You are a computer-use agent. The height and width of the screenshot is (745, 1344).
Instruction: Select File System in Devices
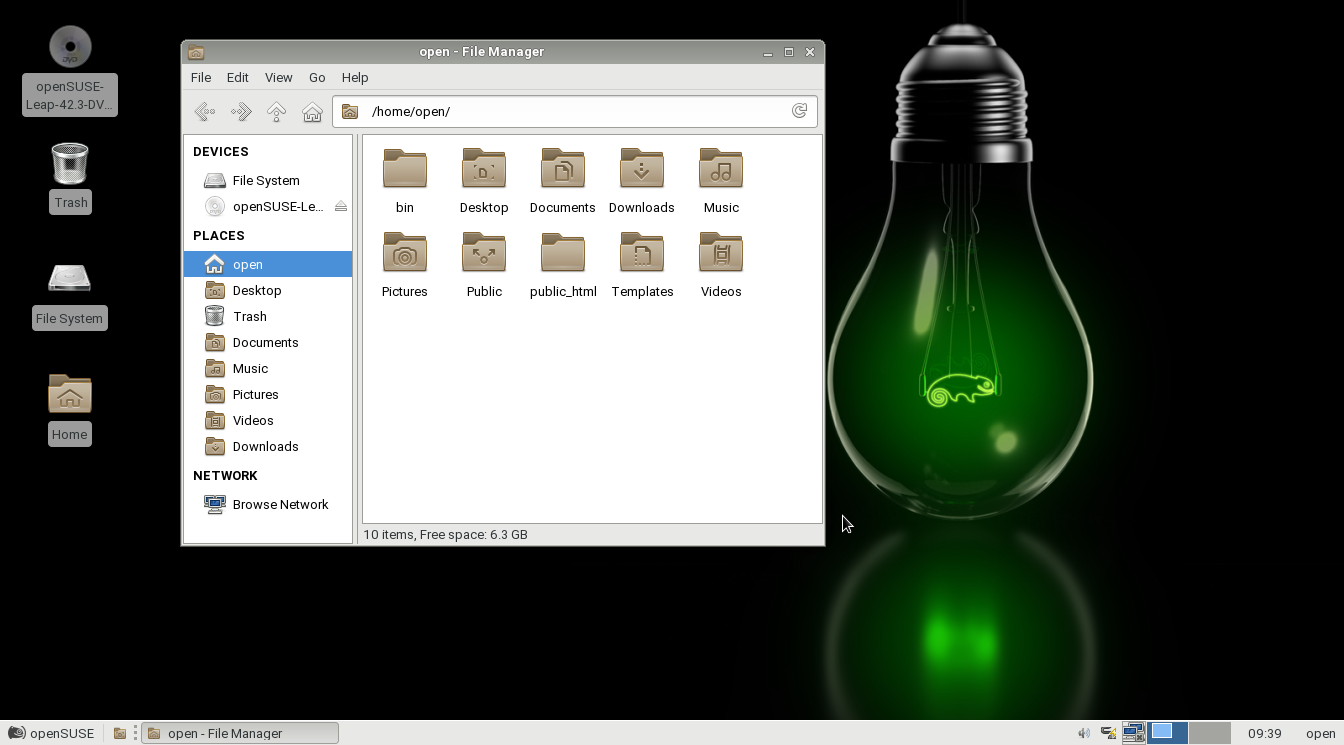(x=266, y=181)
